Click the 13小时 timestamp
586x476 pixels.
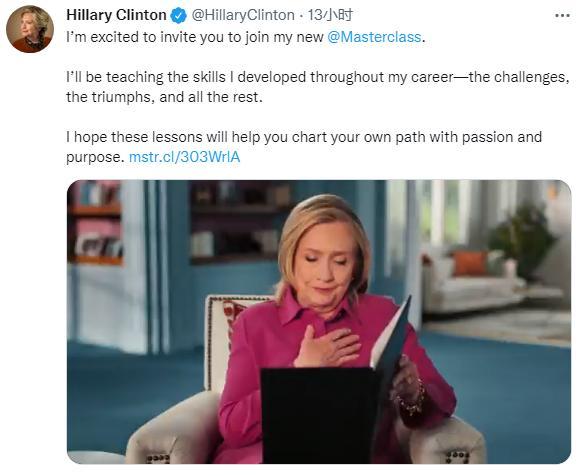tap(330, 15)
